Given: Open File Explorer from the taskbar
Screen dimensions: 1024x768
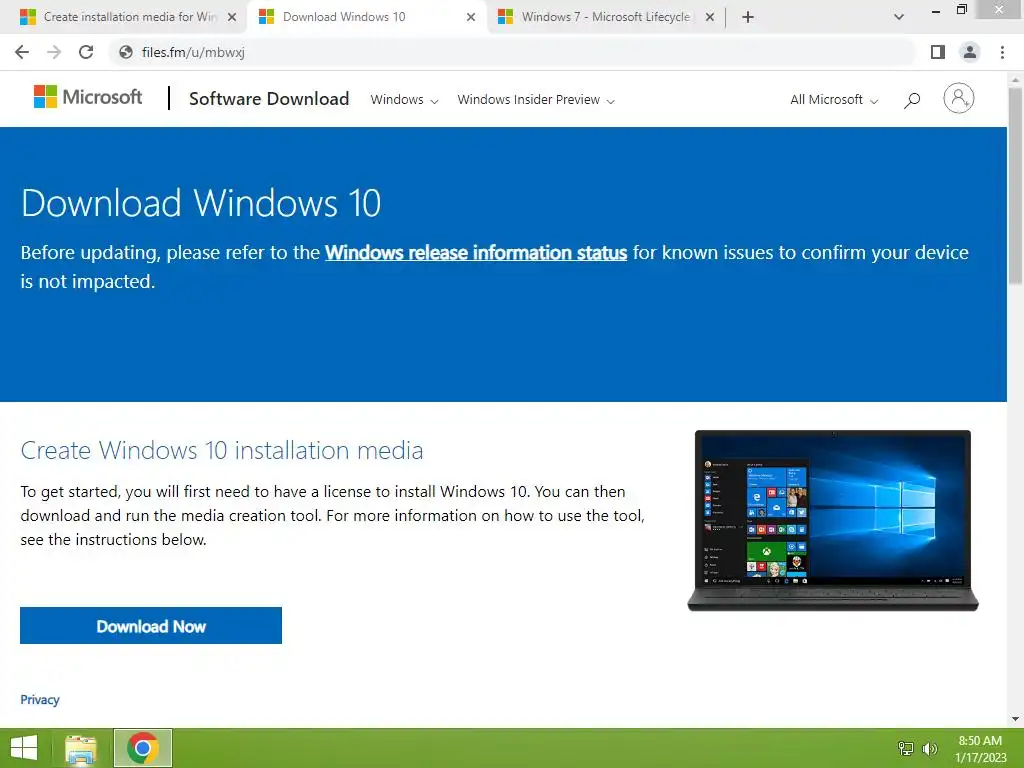Looking at the screenshot, I should click(81, 748).
